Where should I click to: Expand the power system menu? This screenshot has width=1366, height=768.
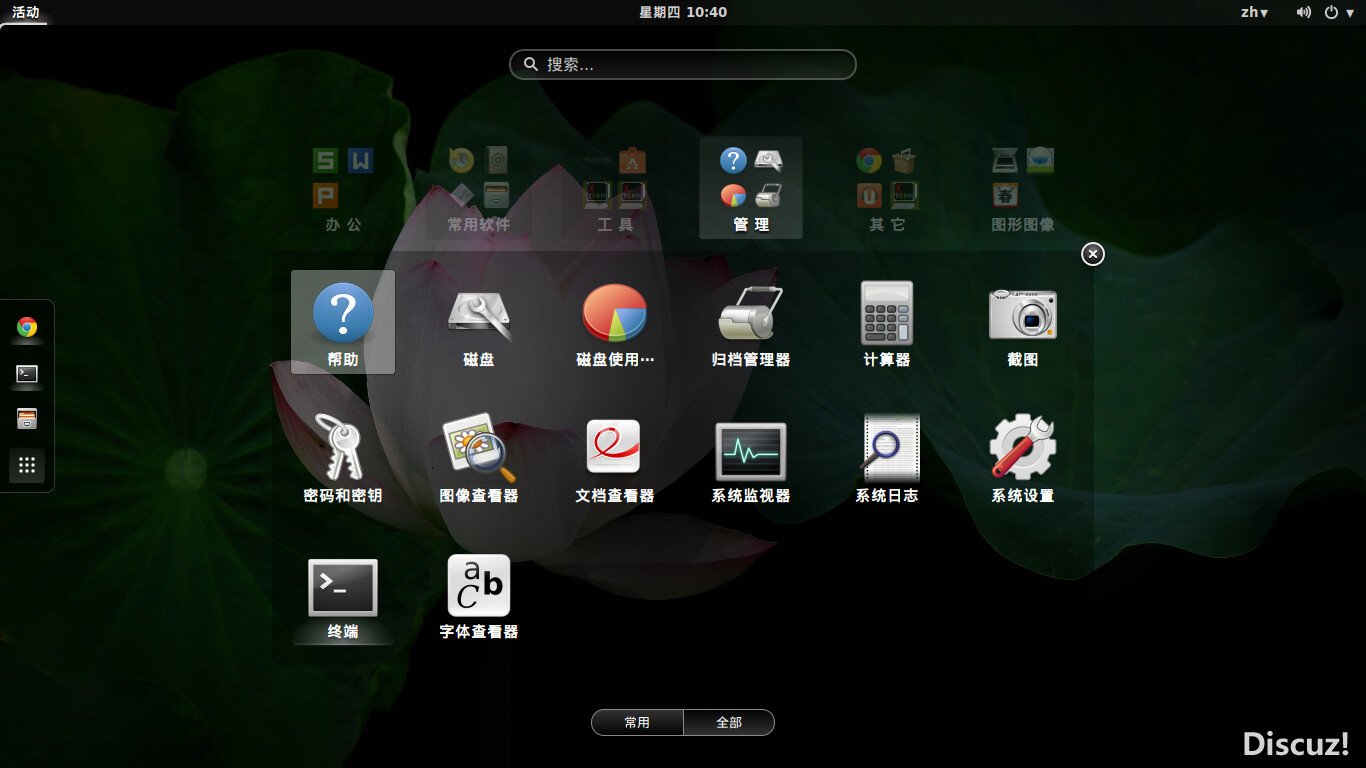[1338, 12]
